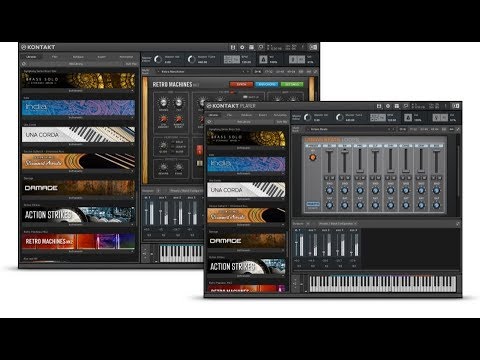The width and height of the screenshot is (480, 360).
Task: Switch to the Automation tab in Kontakt Player
Action: [x=280, y=115]
